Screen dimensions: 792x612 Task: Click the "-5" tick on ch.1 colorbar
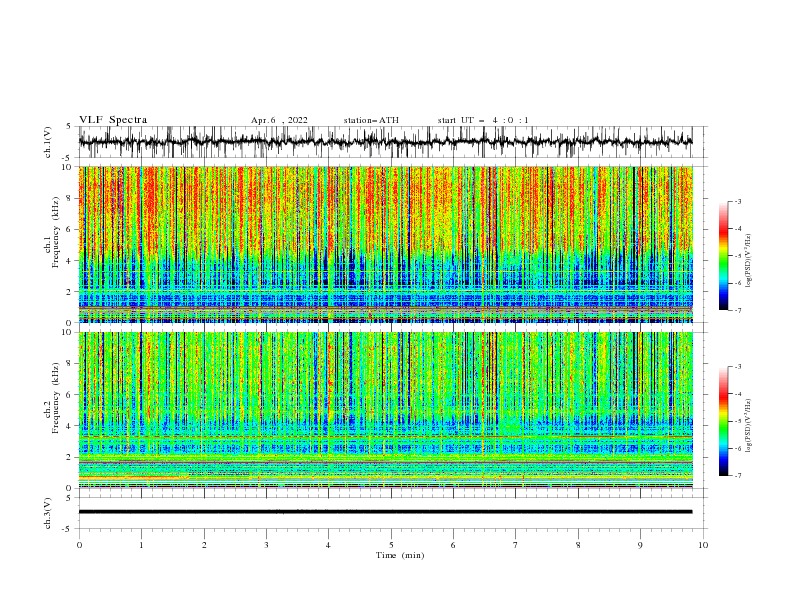click(738, 256)
